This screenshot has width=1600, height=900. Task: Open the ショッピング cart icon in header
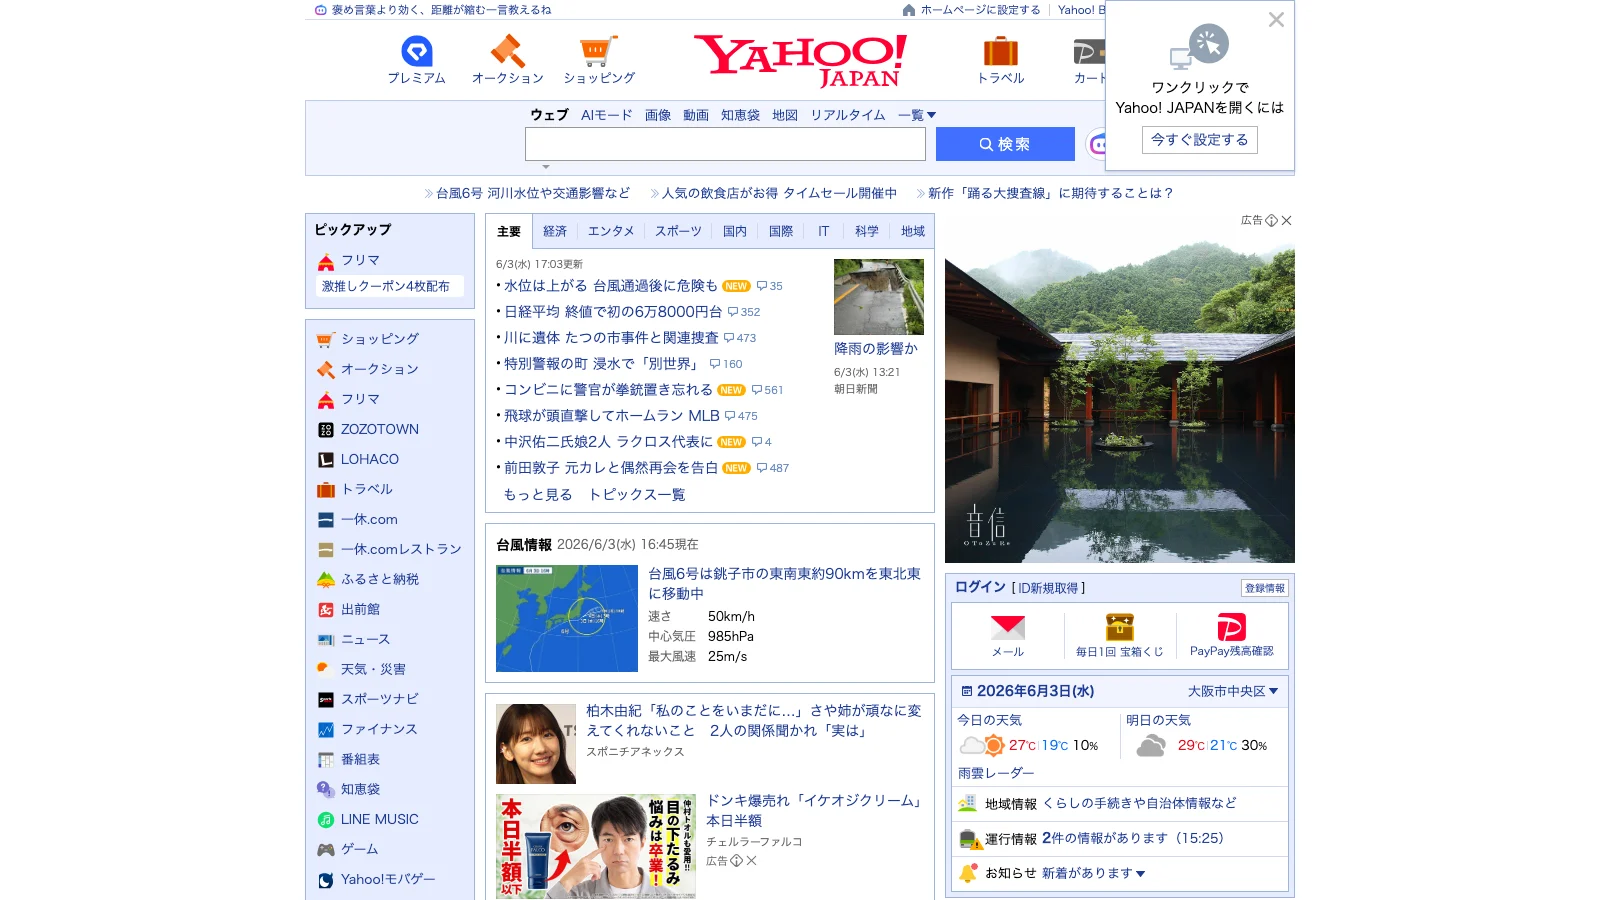(x=599, y=60)
